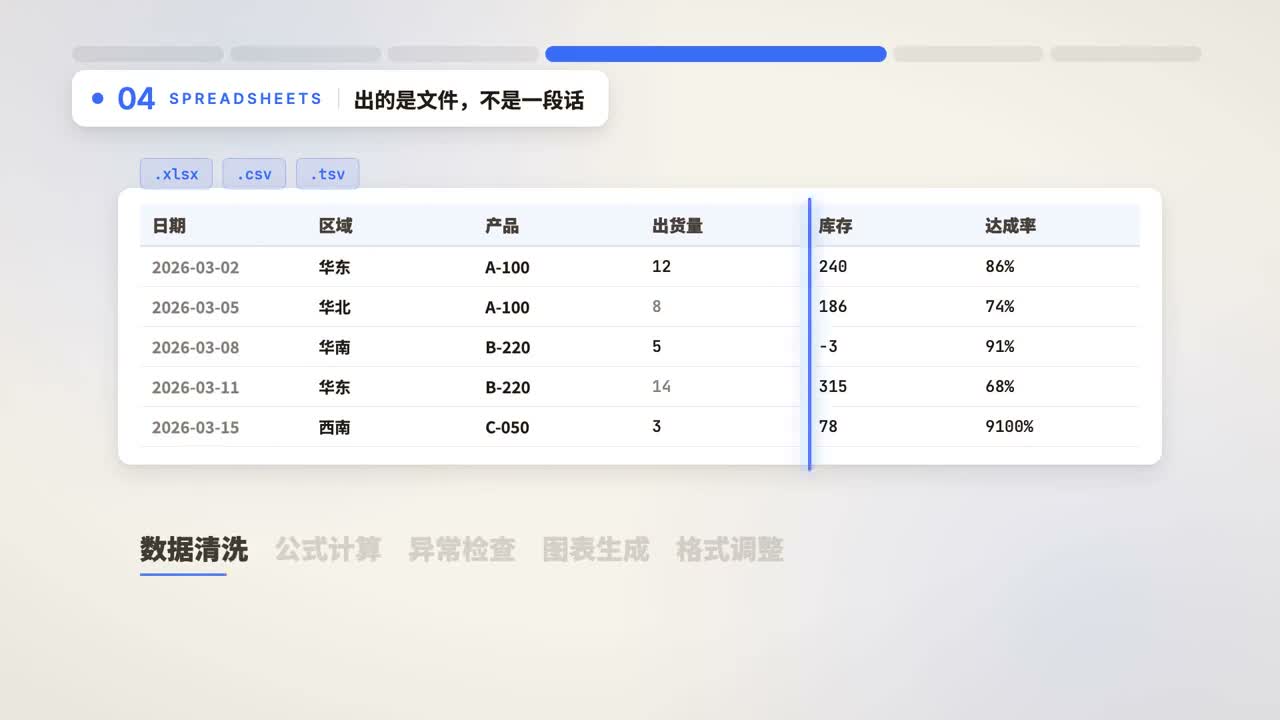Viewport: 1280px width, 720px height.
Task: Click the inventory value 315
Action: [x=832, y=386]
